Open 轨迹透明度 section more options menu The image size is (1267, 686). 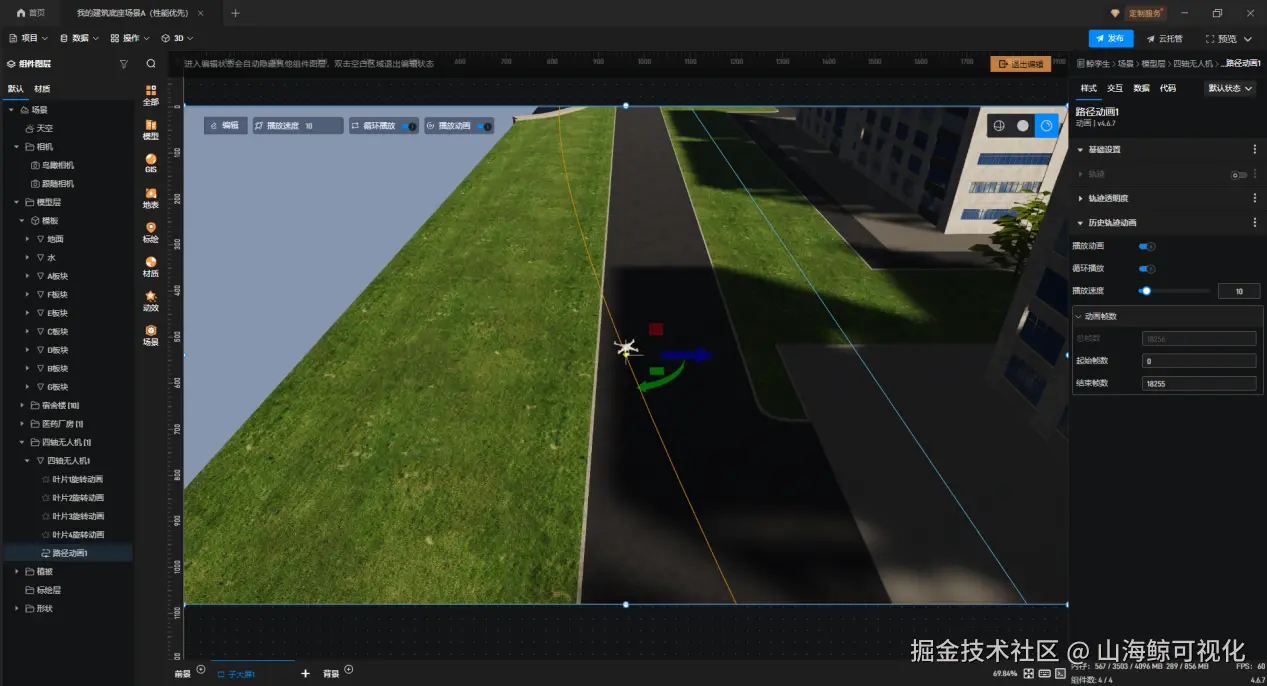tap(1255, 198)
